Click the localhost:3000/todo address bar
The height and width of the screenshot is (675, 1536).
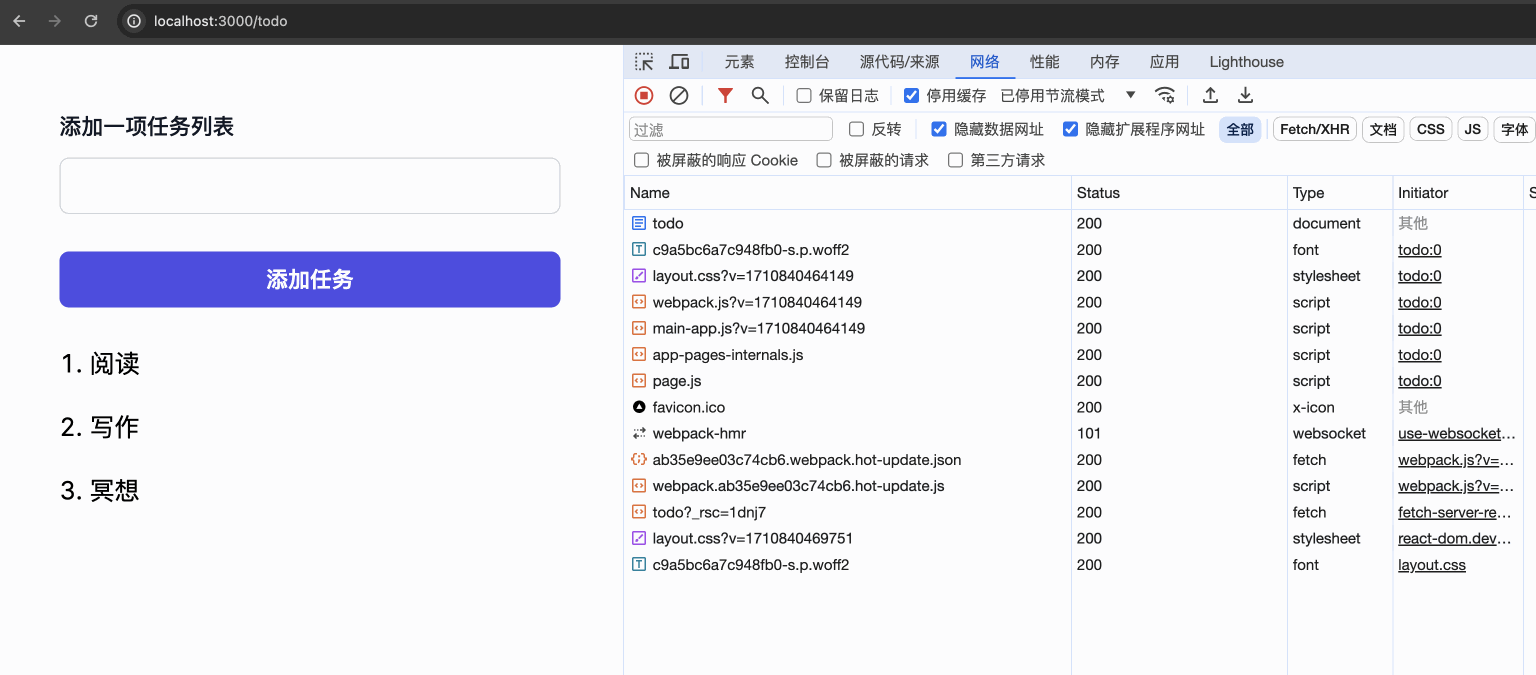click(x=220, y=21)
